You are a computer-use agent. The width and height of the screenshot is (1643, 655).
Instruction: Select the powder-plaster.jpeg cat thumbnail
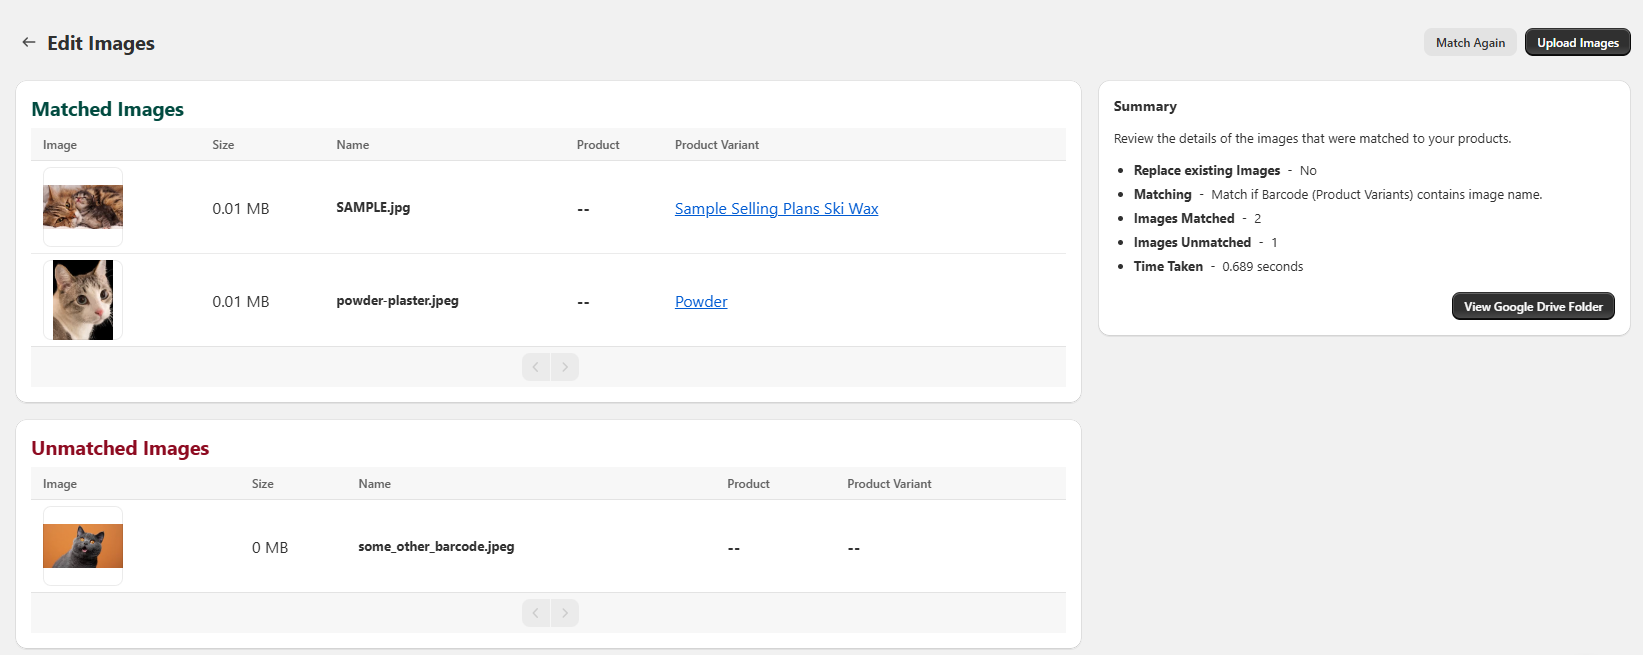click(x=83, y=300)
